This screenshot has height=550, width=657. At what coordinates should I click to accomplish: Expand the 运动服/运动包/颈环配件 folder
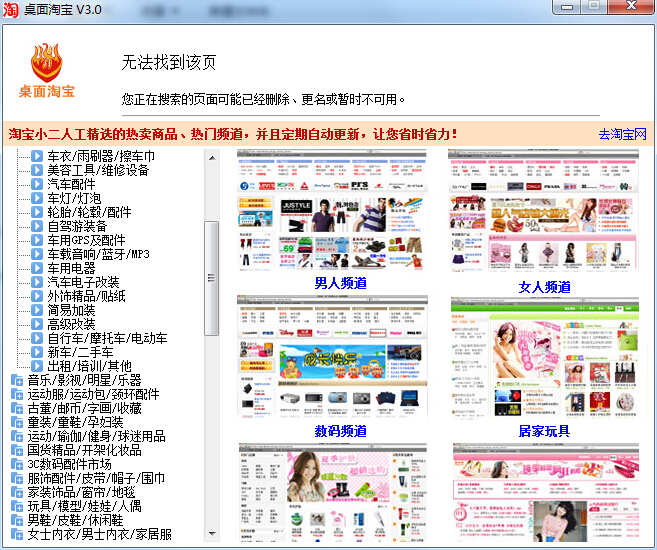point(17,394)
